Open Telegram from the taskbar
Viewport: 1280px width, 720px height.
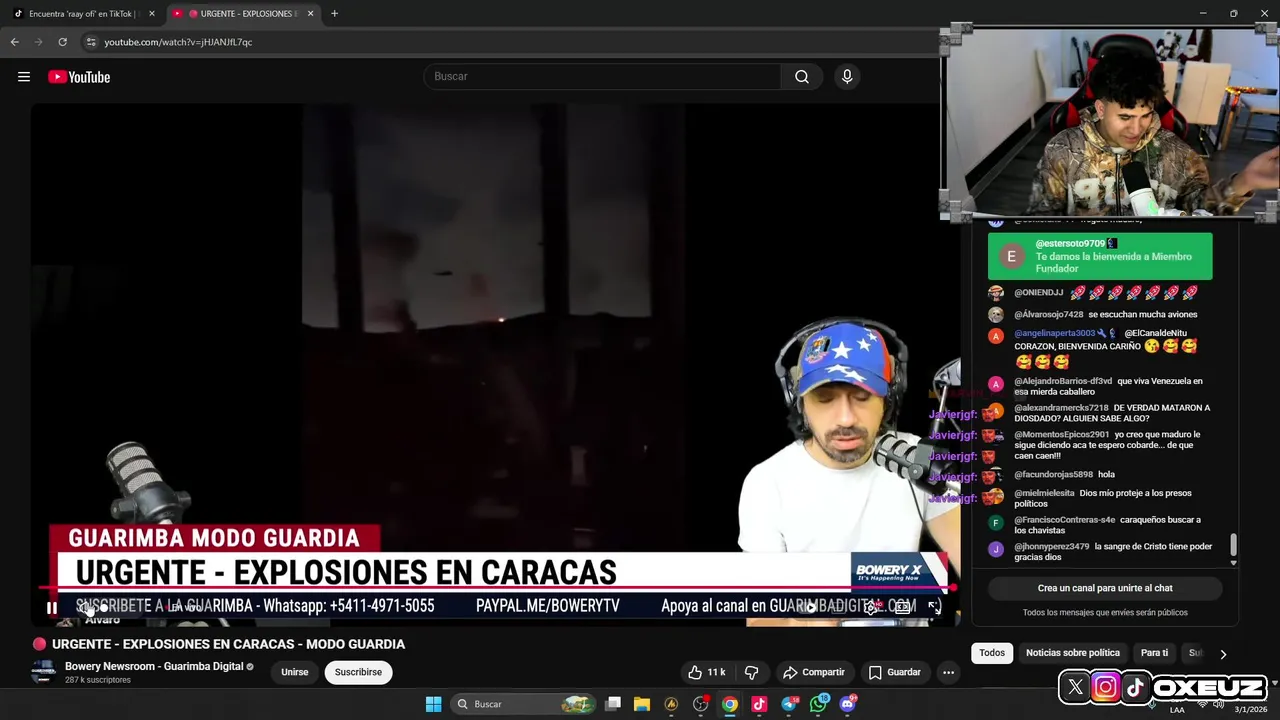(789, 704)
